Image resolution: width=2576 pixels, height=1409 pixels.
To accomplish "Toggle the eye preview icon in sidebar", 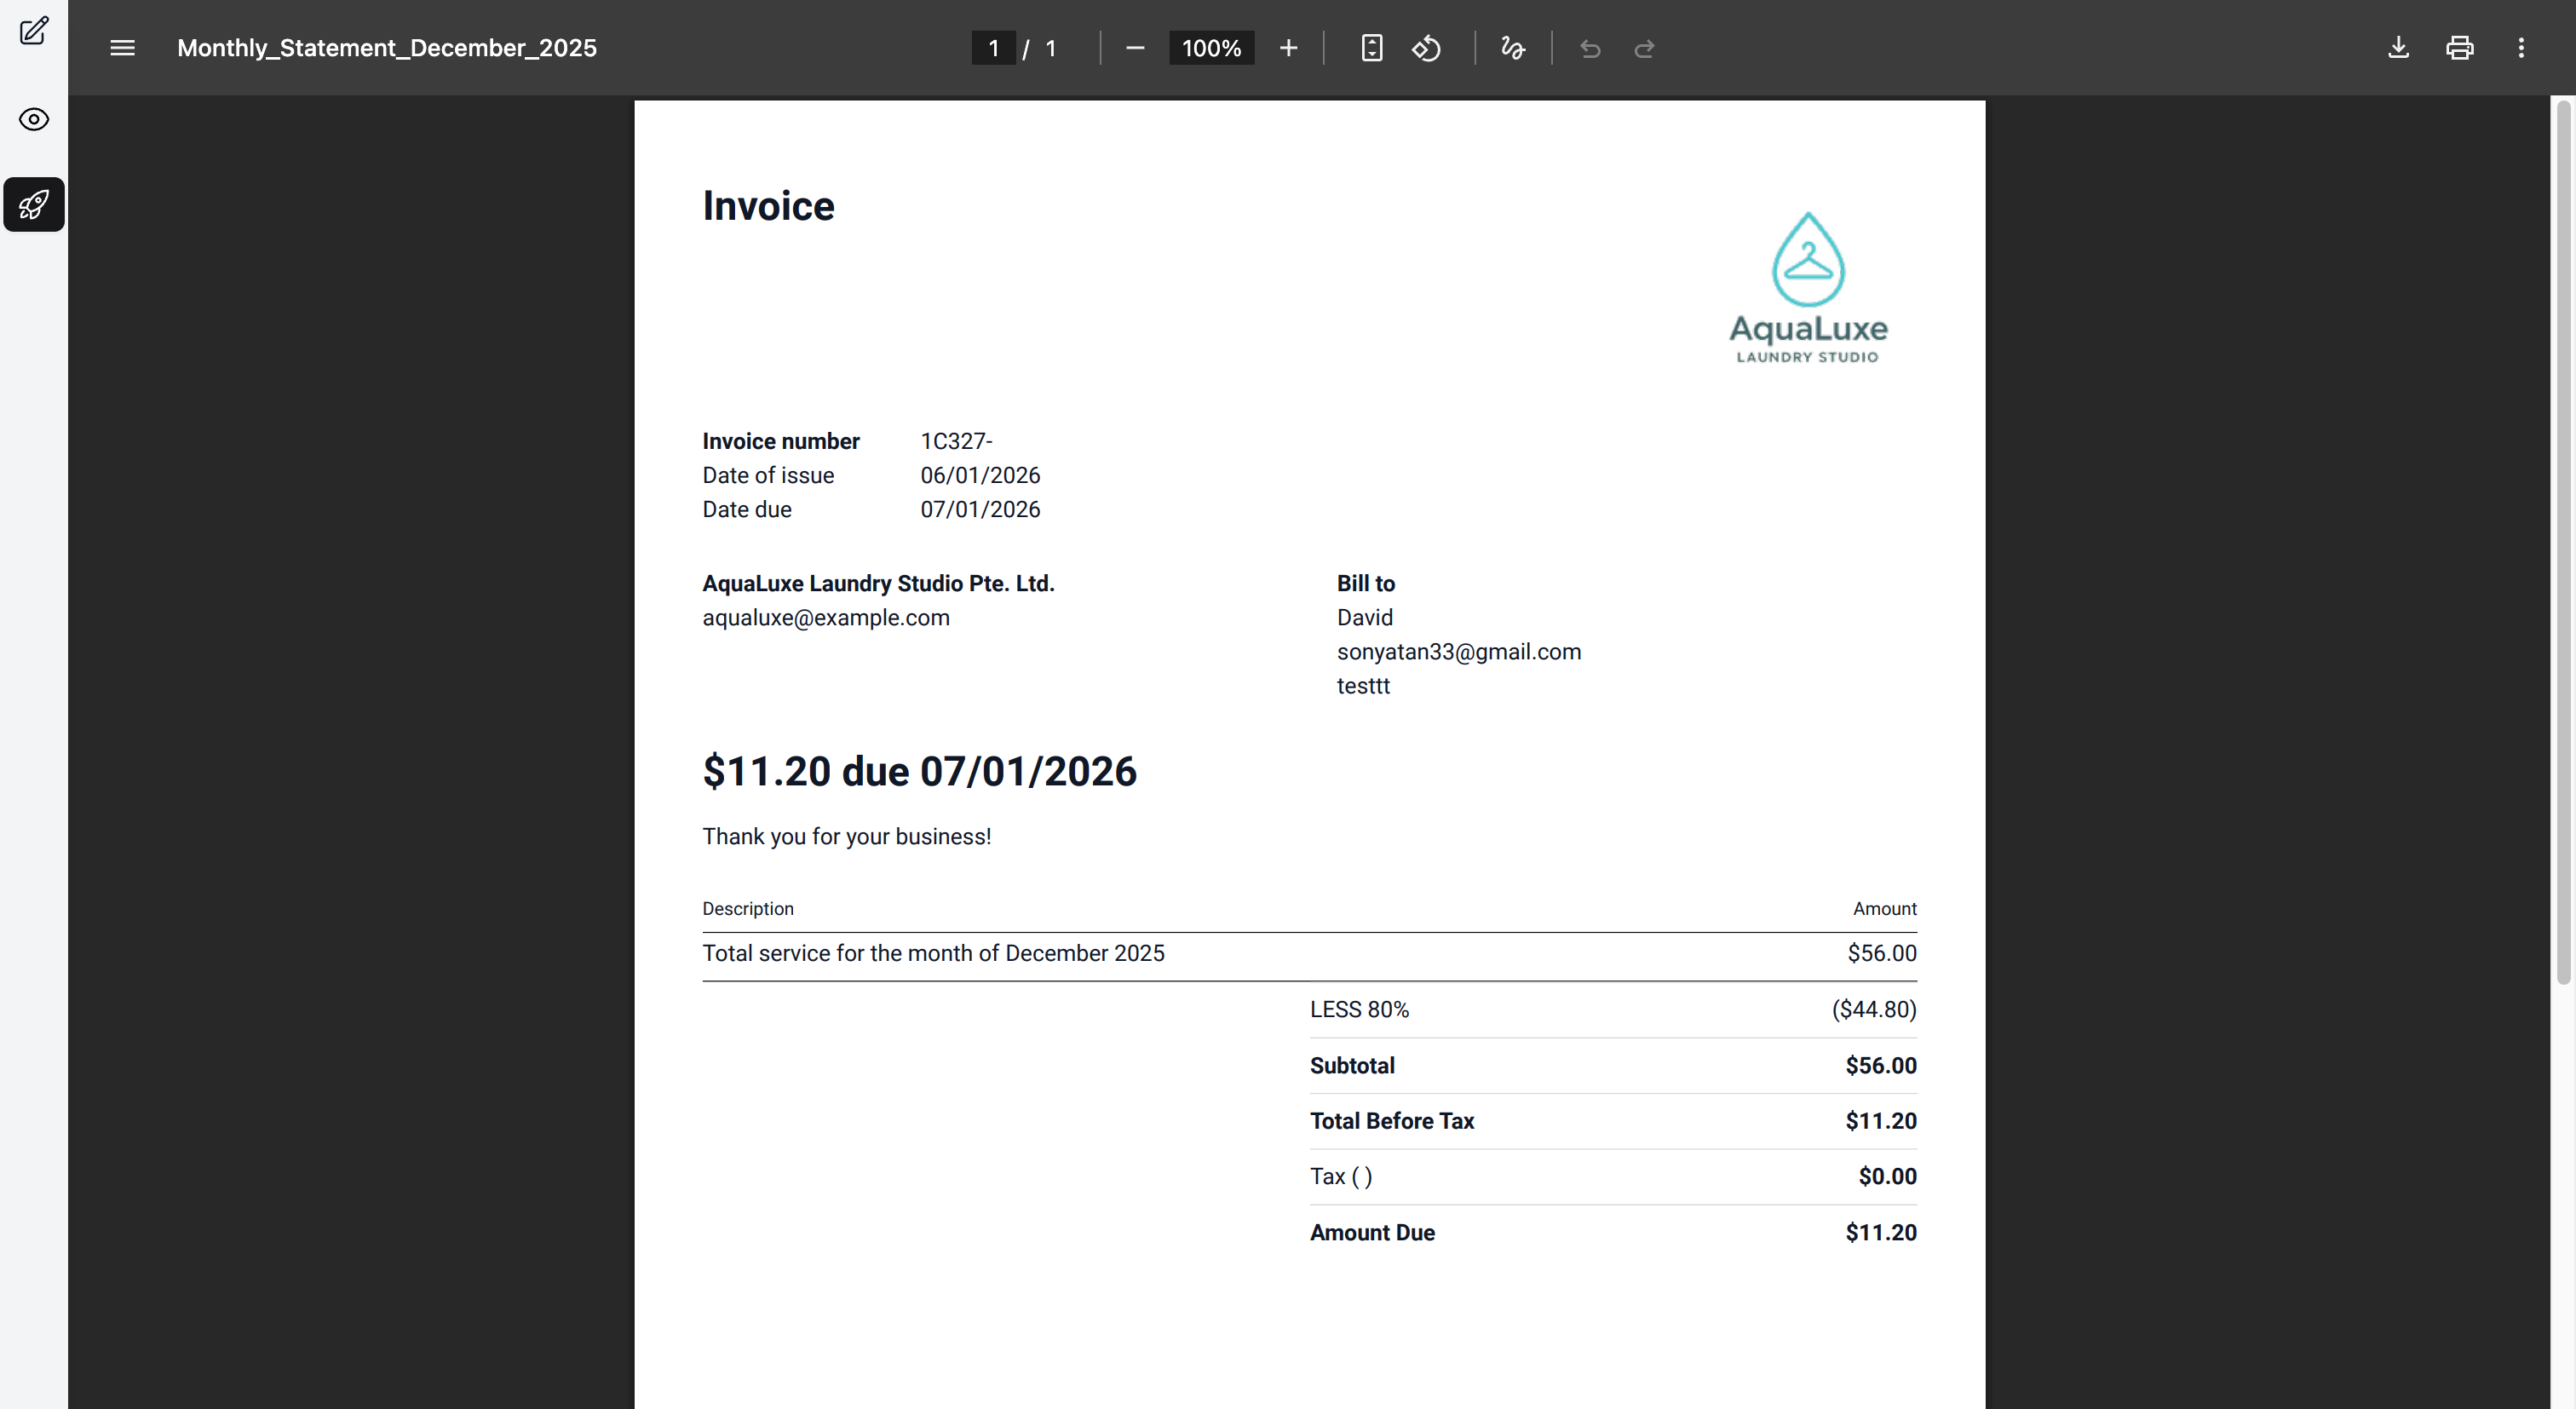I will point(34,120).
